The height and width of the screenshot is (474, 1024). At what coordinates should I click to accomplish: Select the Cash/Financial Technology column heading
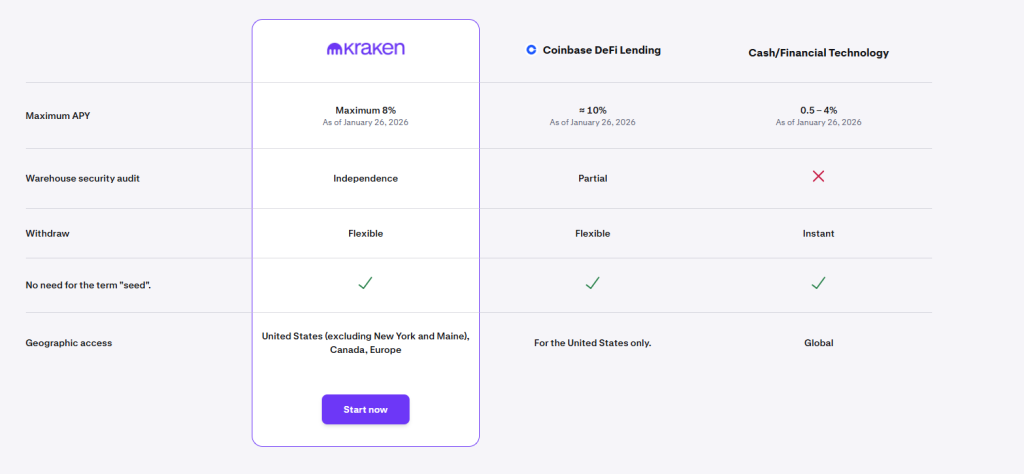pos(818,53)
